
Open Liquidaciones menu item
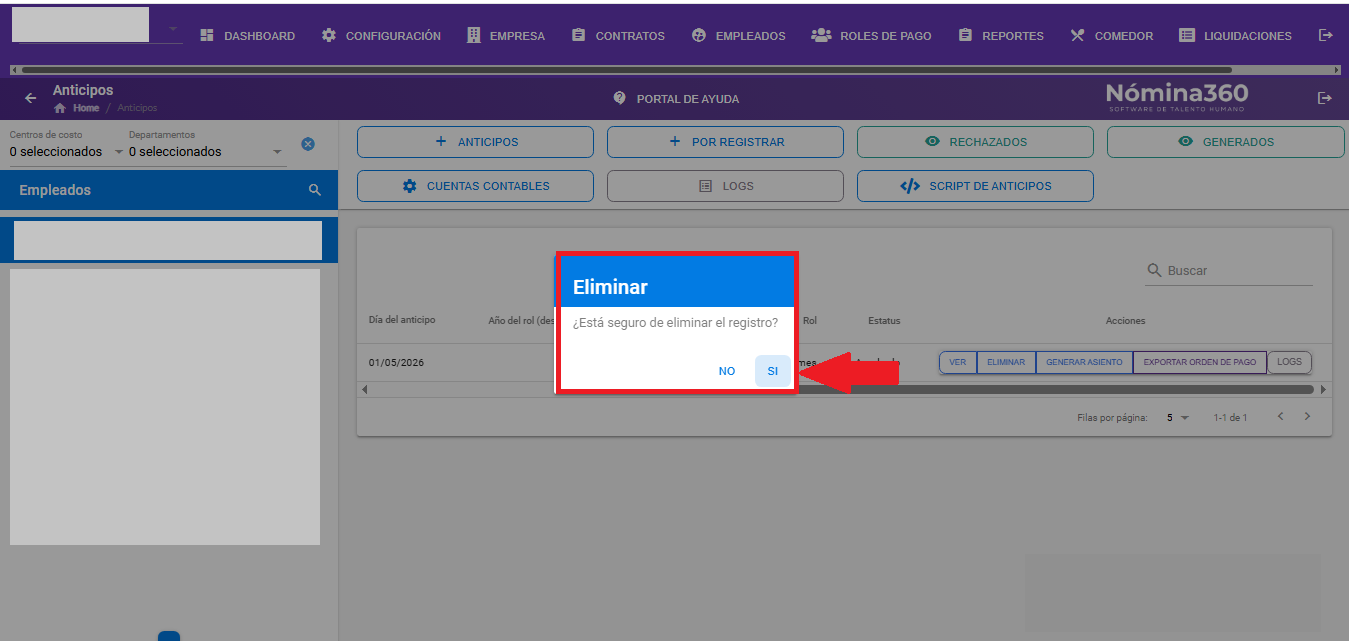tap(1235, 35)
